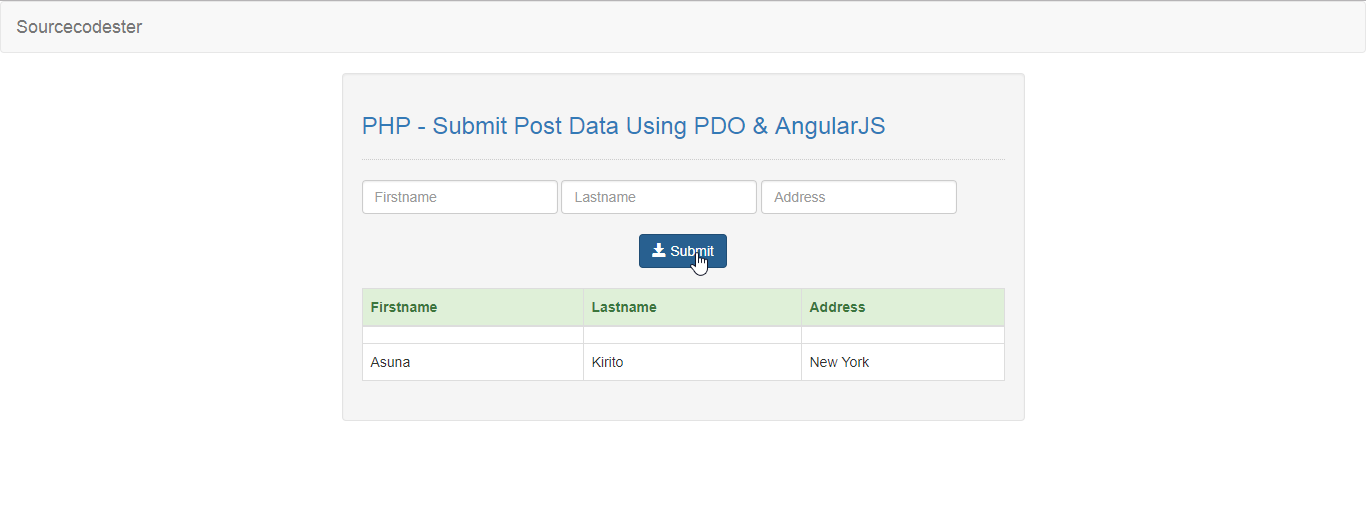Screen dimensions: 1366x507
Task: Select the Address column header
Action: pyautogui.click(x=903, y=307)
